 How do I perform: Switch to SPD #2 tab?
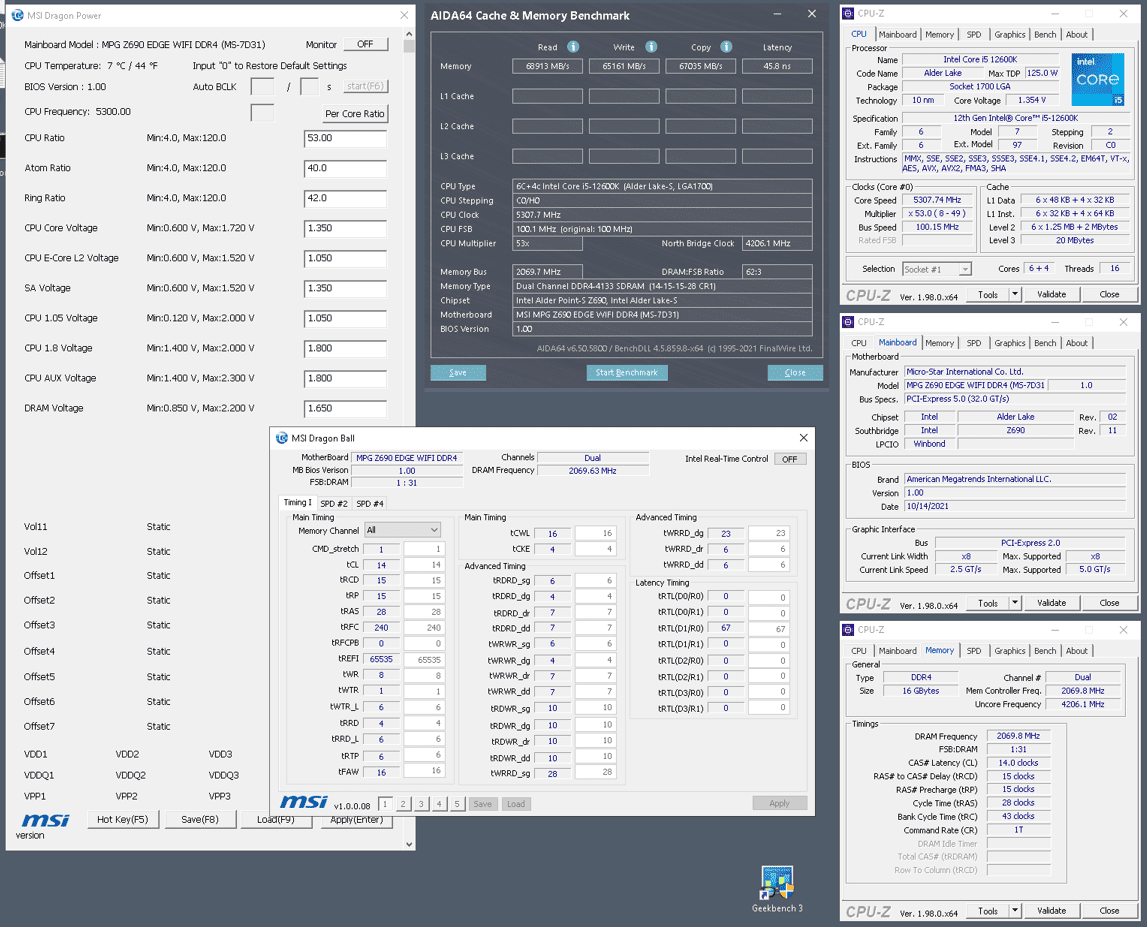point(334,504)
